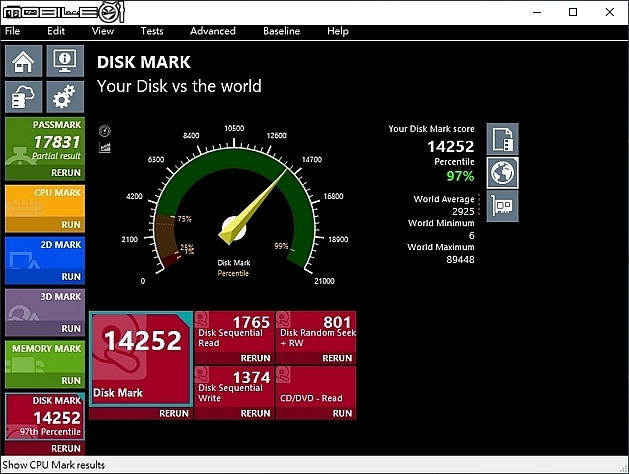Open the Help menu
Viewport: 629px width, 474px height.
[338, 31]
